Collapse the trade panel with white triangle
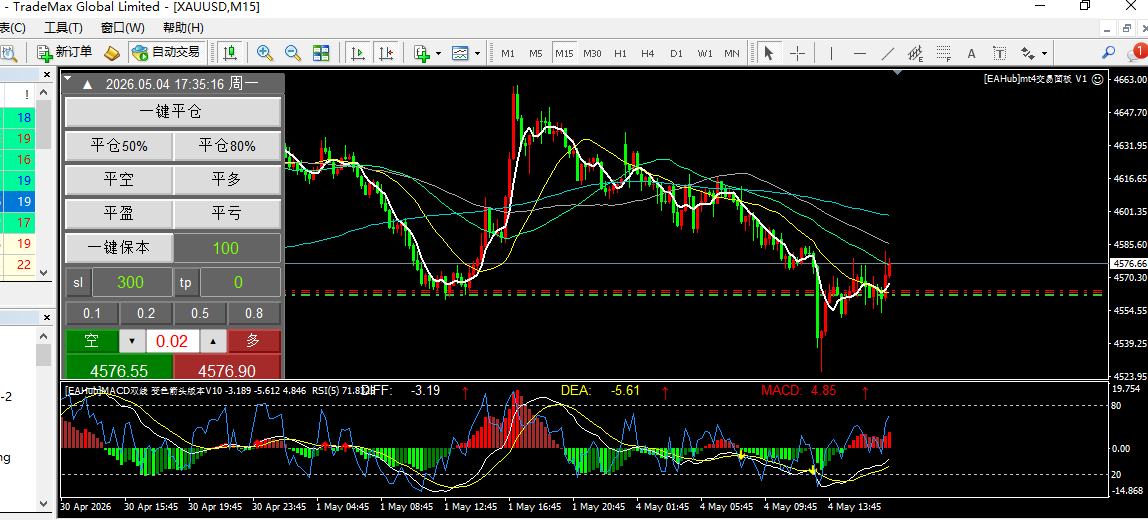 point(87,84)
